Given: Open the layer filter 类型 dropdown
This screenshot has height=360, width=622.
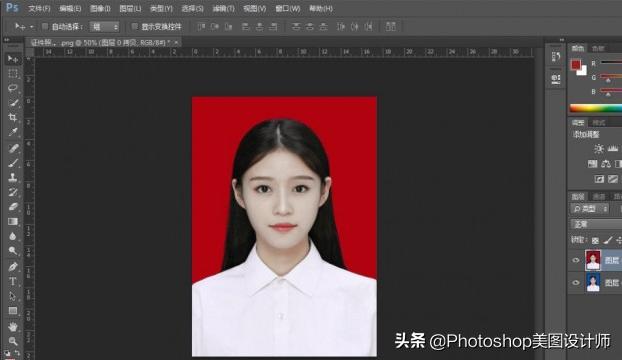Looking at the screenshot, I should (x=589, y=209).
